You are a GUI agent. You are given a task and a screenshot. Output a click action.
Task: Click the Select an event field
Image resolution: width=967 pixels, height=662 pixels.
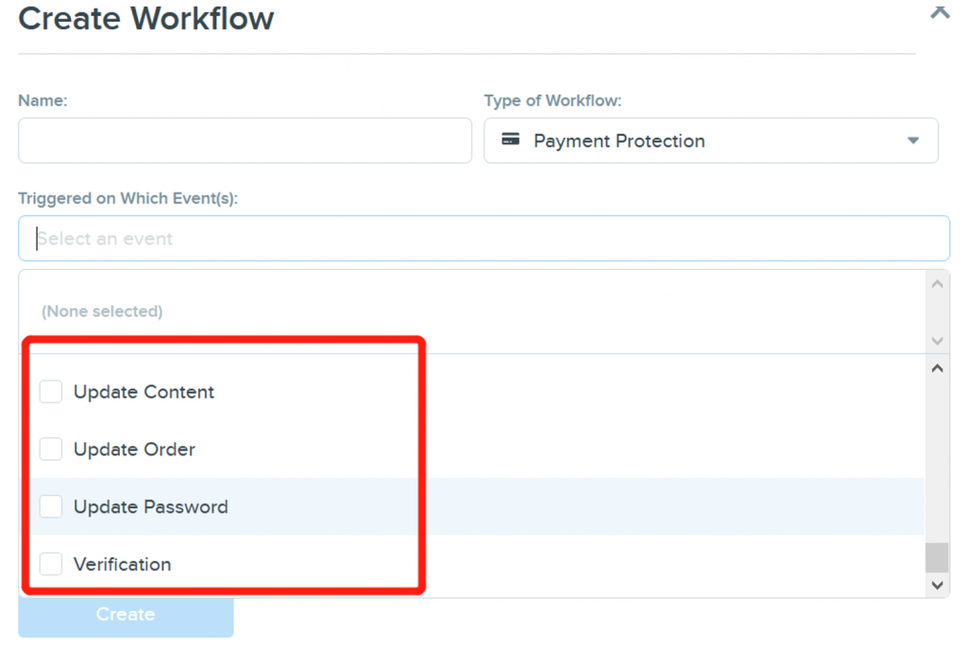pos(484,239)
